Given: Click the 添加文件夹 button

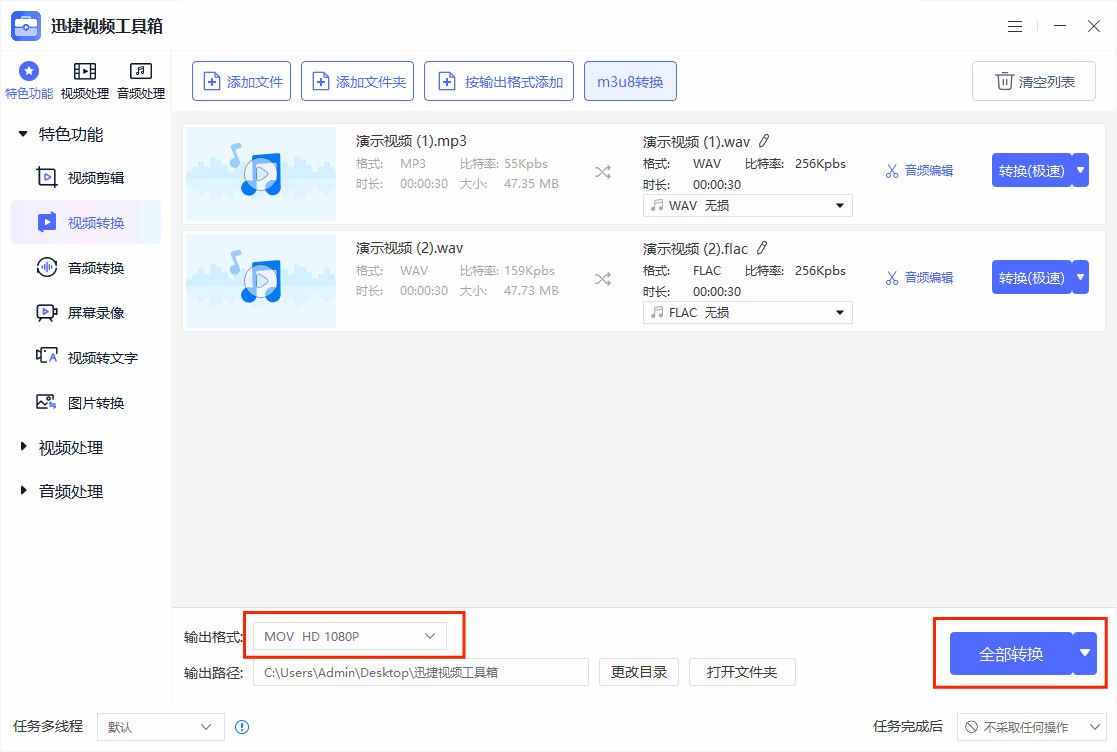Looking at the screenshot, I should pyautogui.click(x=356, y=81).
